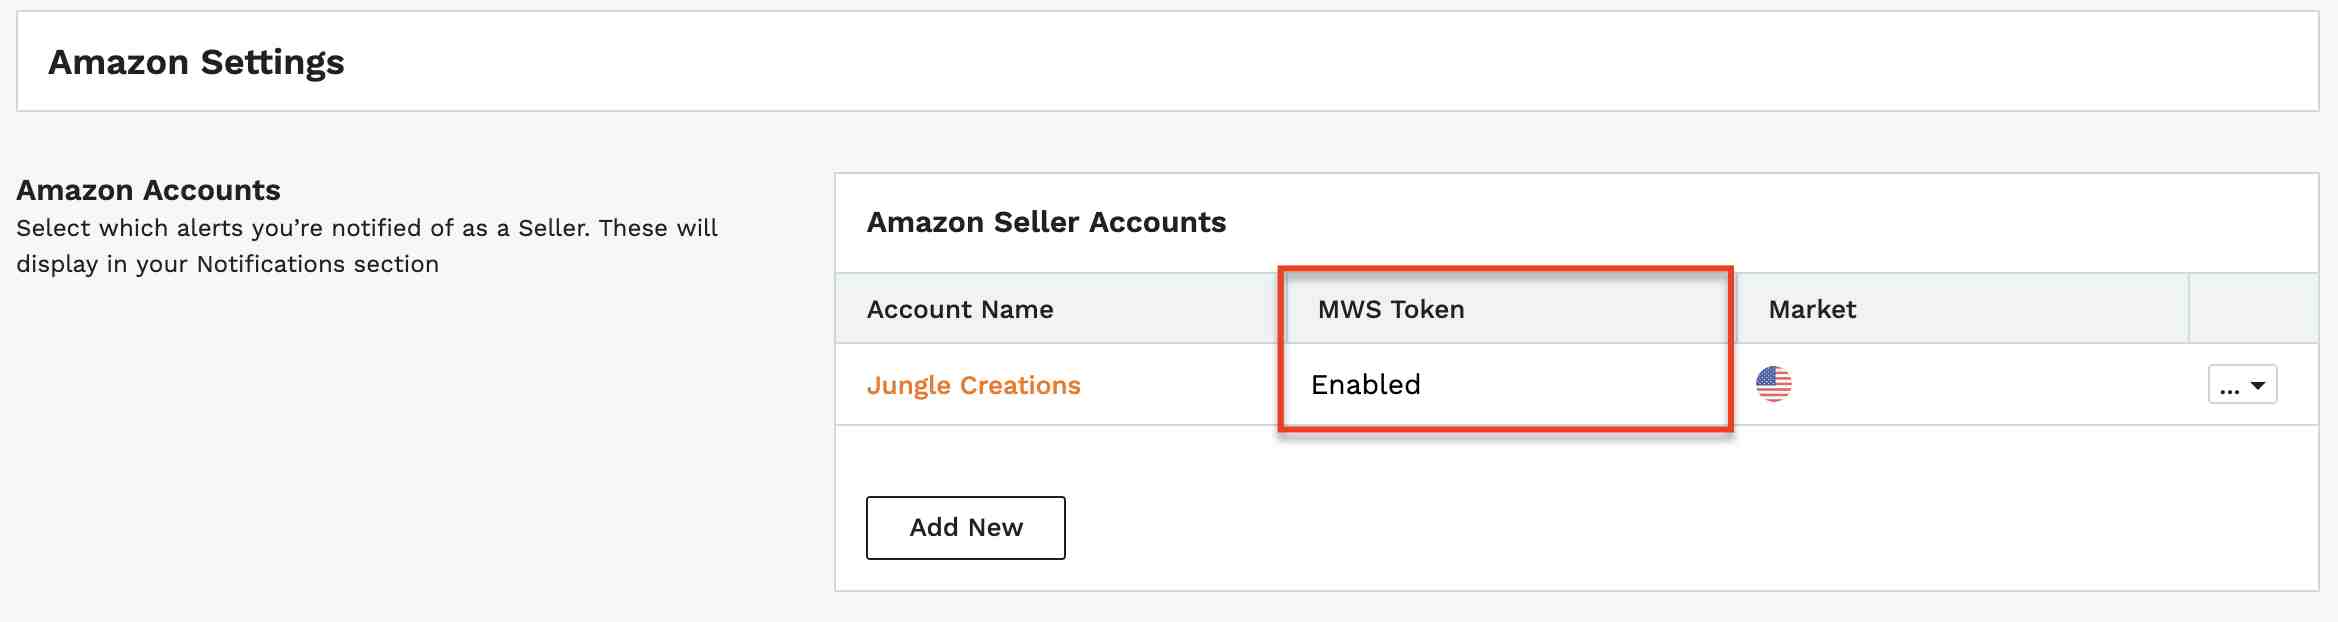Click the Amazon Settings page title

(196, 62)
